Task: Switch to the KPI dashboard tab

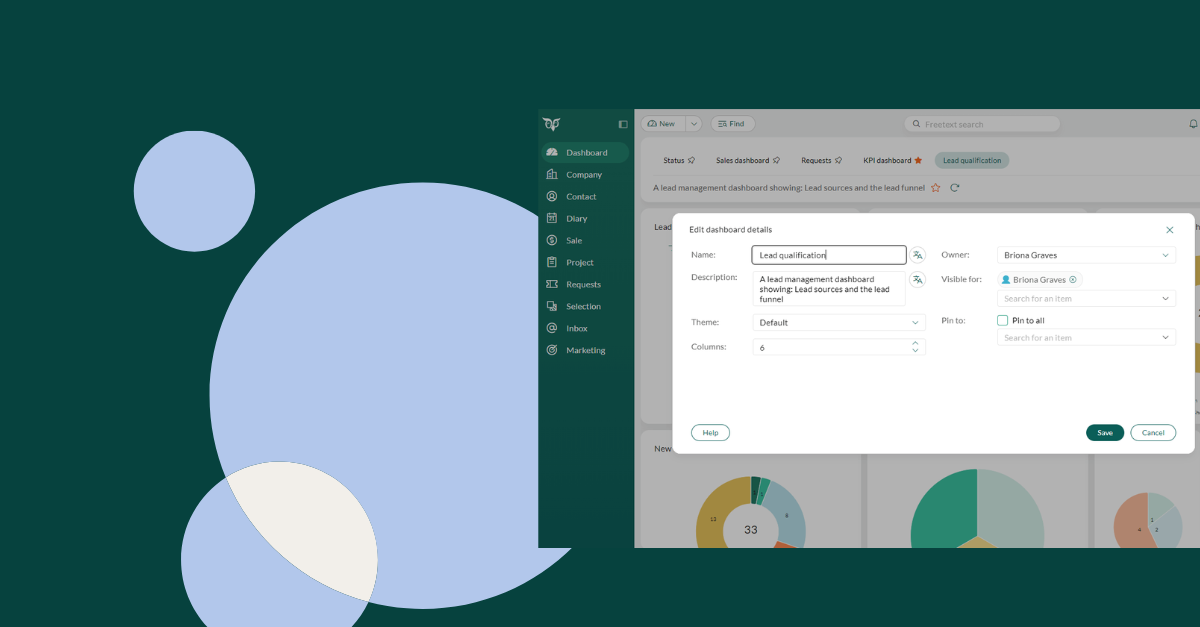Action: [892, 160]
